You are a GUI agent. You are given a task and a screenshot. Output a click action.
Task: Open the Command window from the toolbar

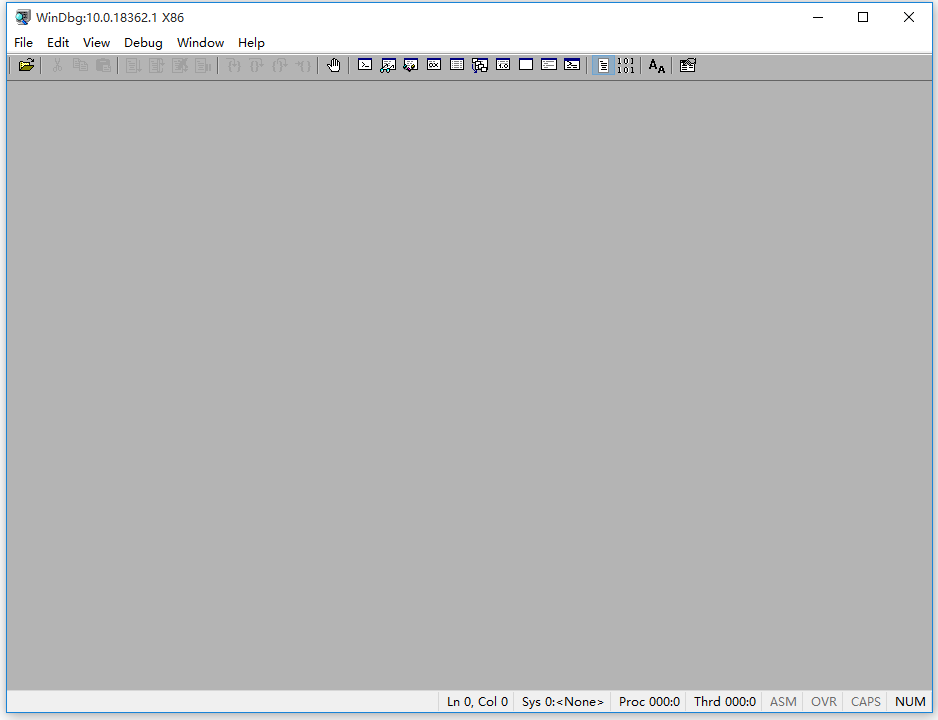click(x=365, y=65)
